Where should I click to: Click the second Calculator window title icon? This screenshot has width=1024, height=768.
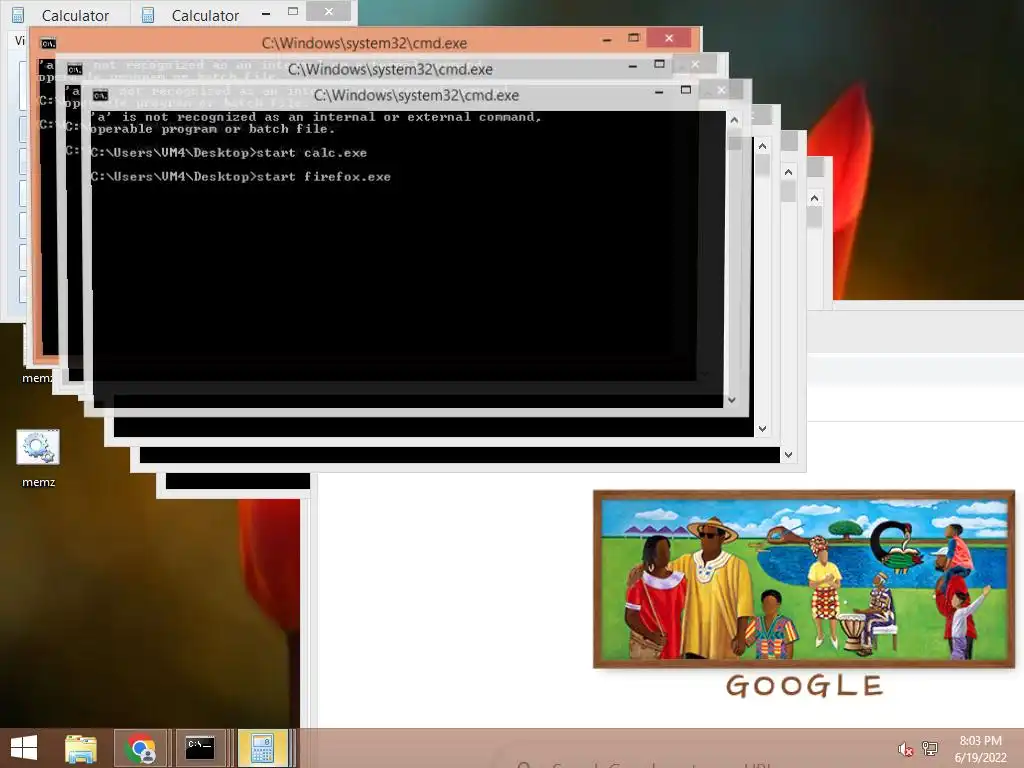[148, 14]
